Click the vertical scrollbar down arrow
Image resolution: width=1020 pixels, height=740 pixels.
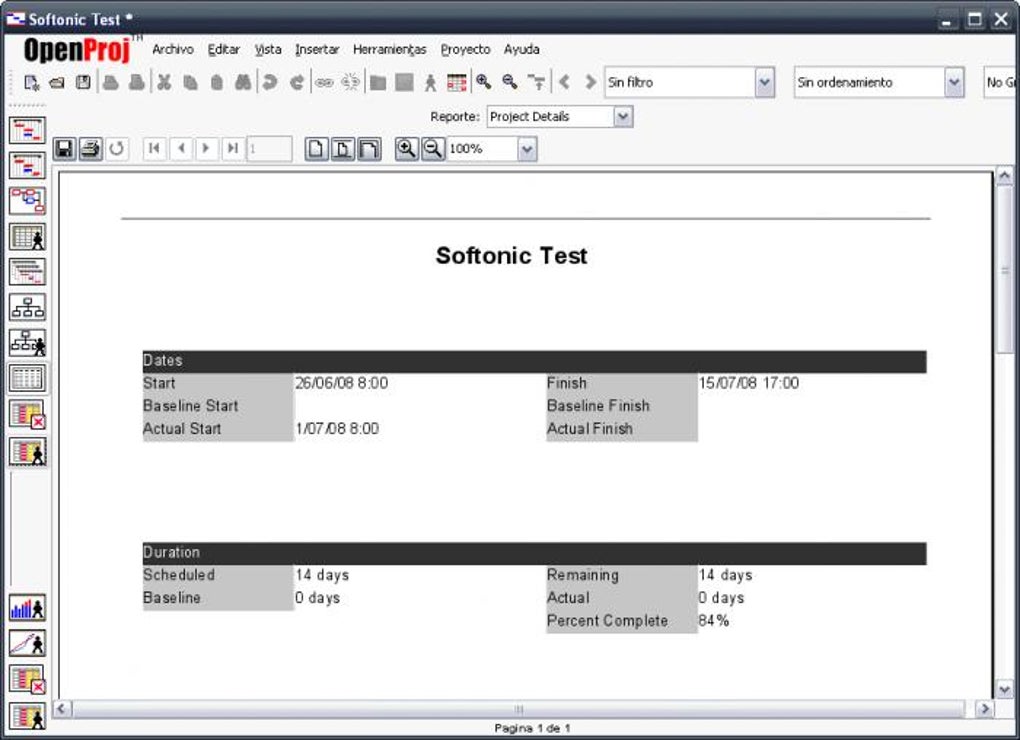pos(1004,688)
